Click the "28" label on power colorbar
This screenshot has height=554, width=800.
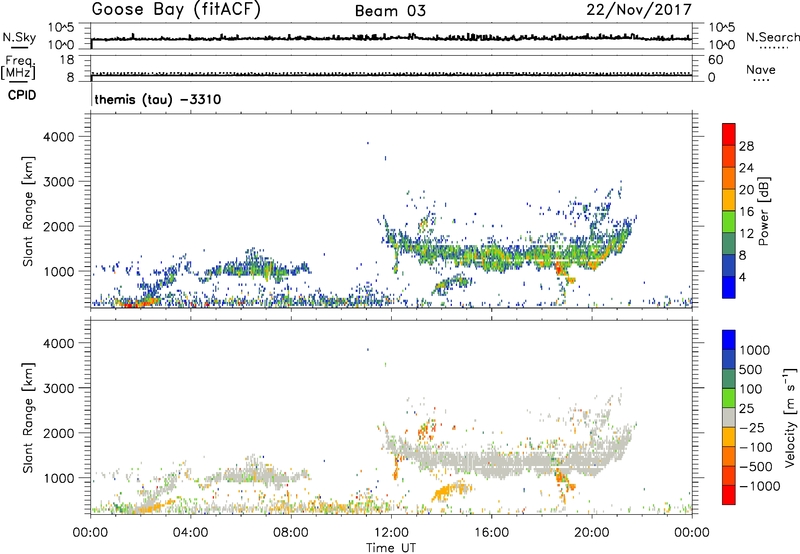(x=746, y=146)
